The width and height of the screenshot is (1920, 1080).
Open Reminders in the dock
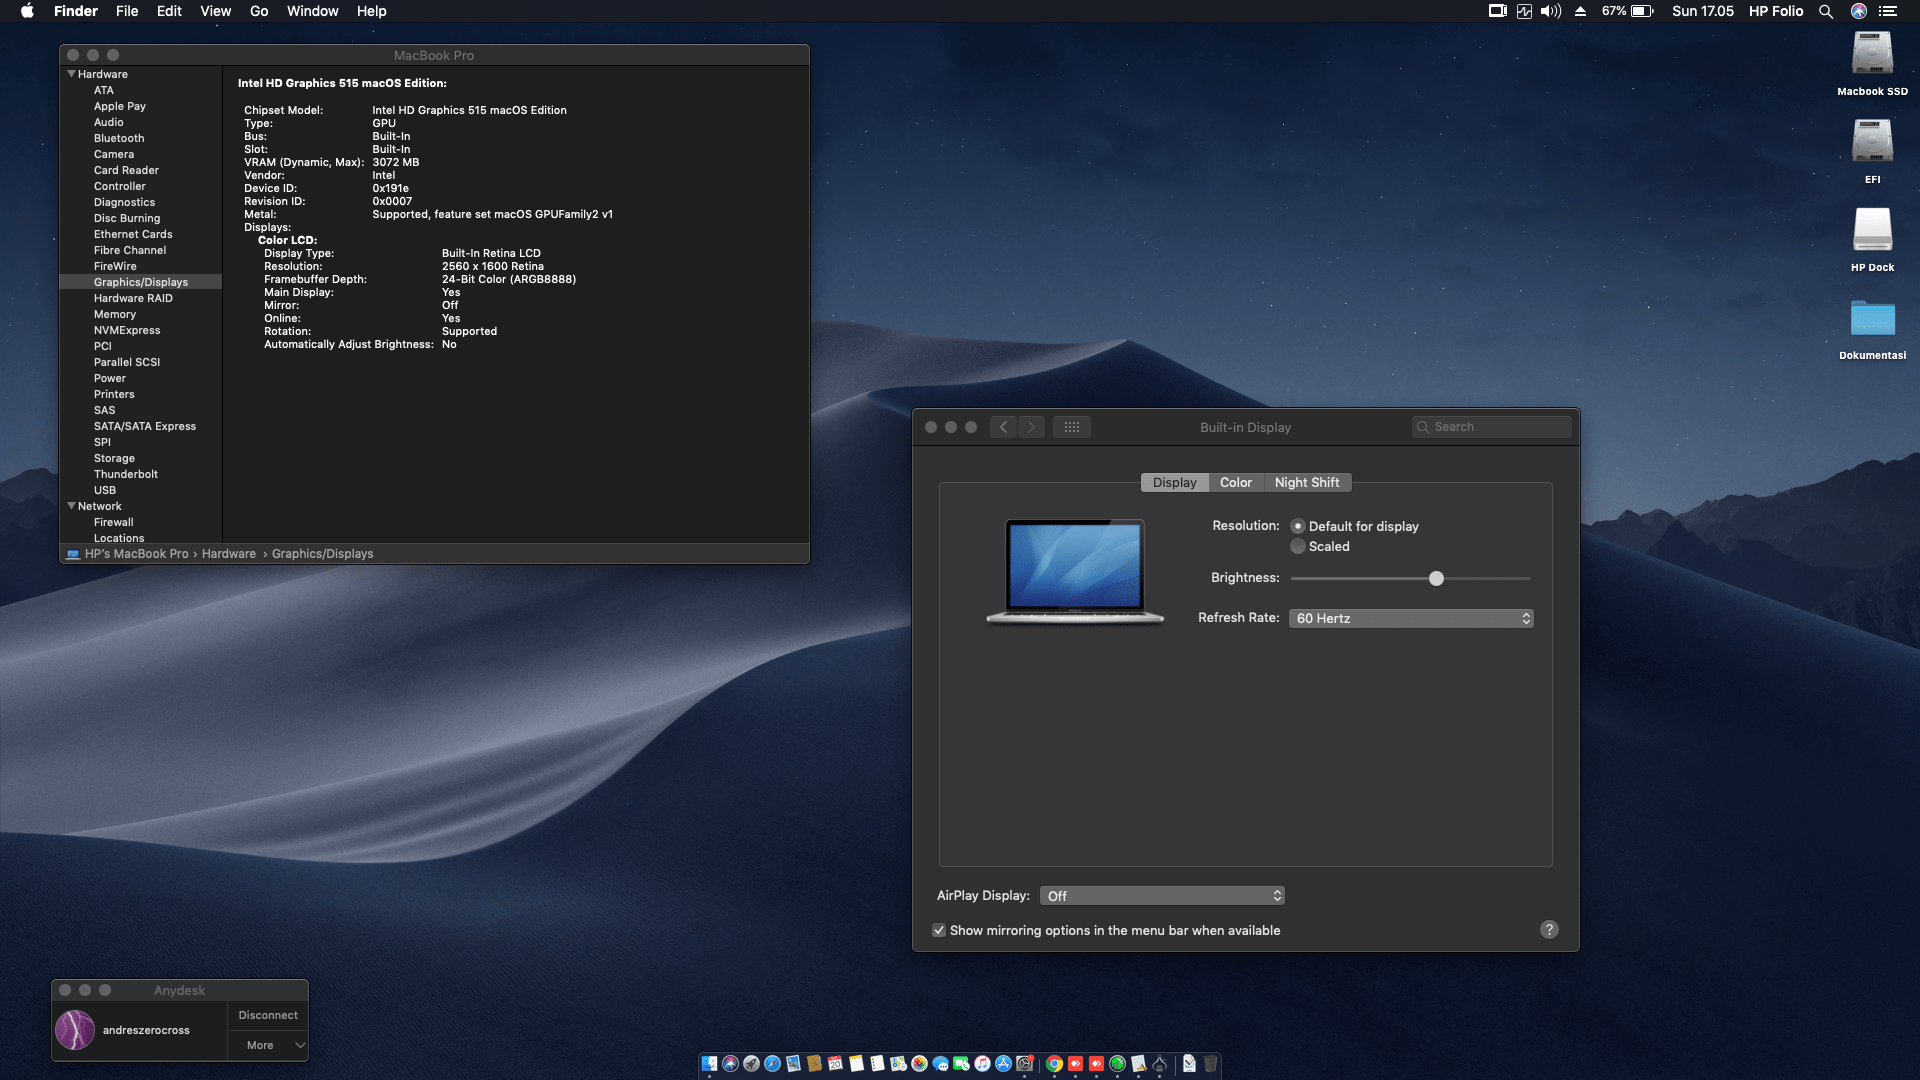pos(877,1063)
